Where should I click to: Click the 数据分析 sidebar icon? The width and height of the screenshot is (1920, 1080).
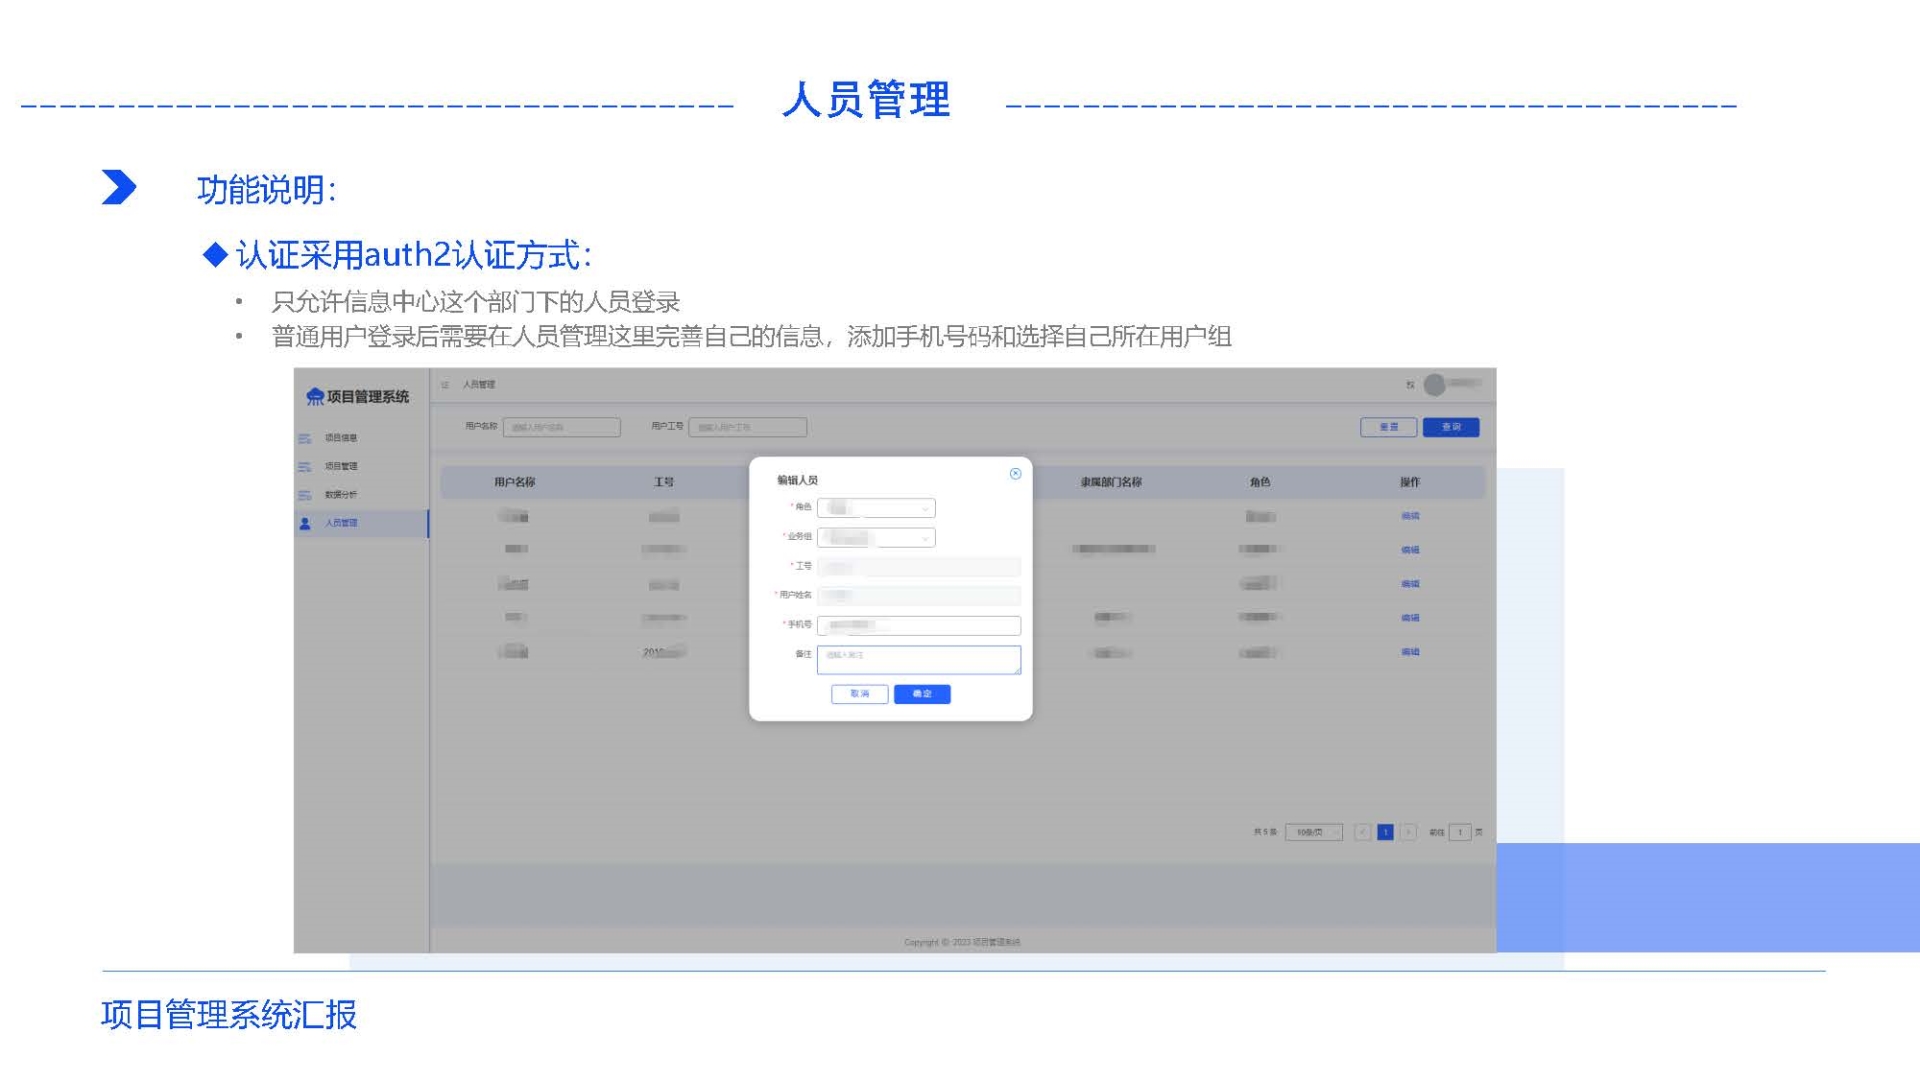[x=305, y=495]
